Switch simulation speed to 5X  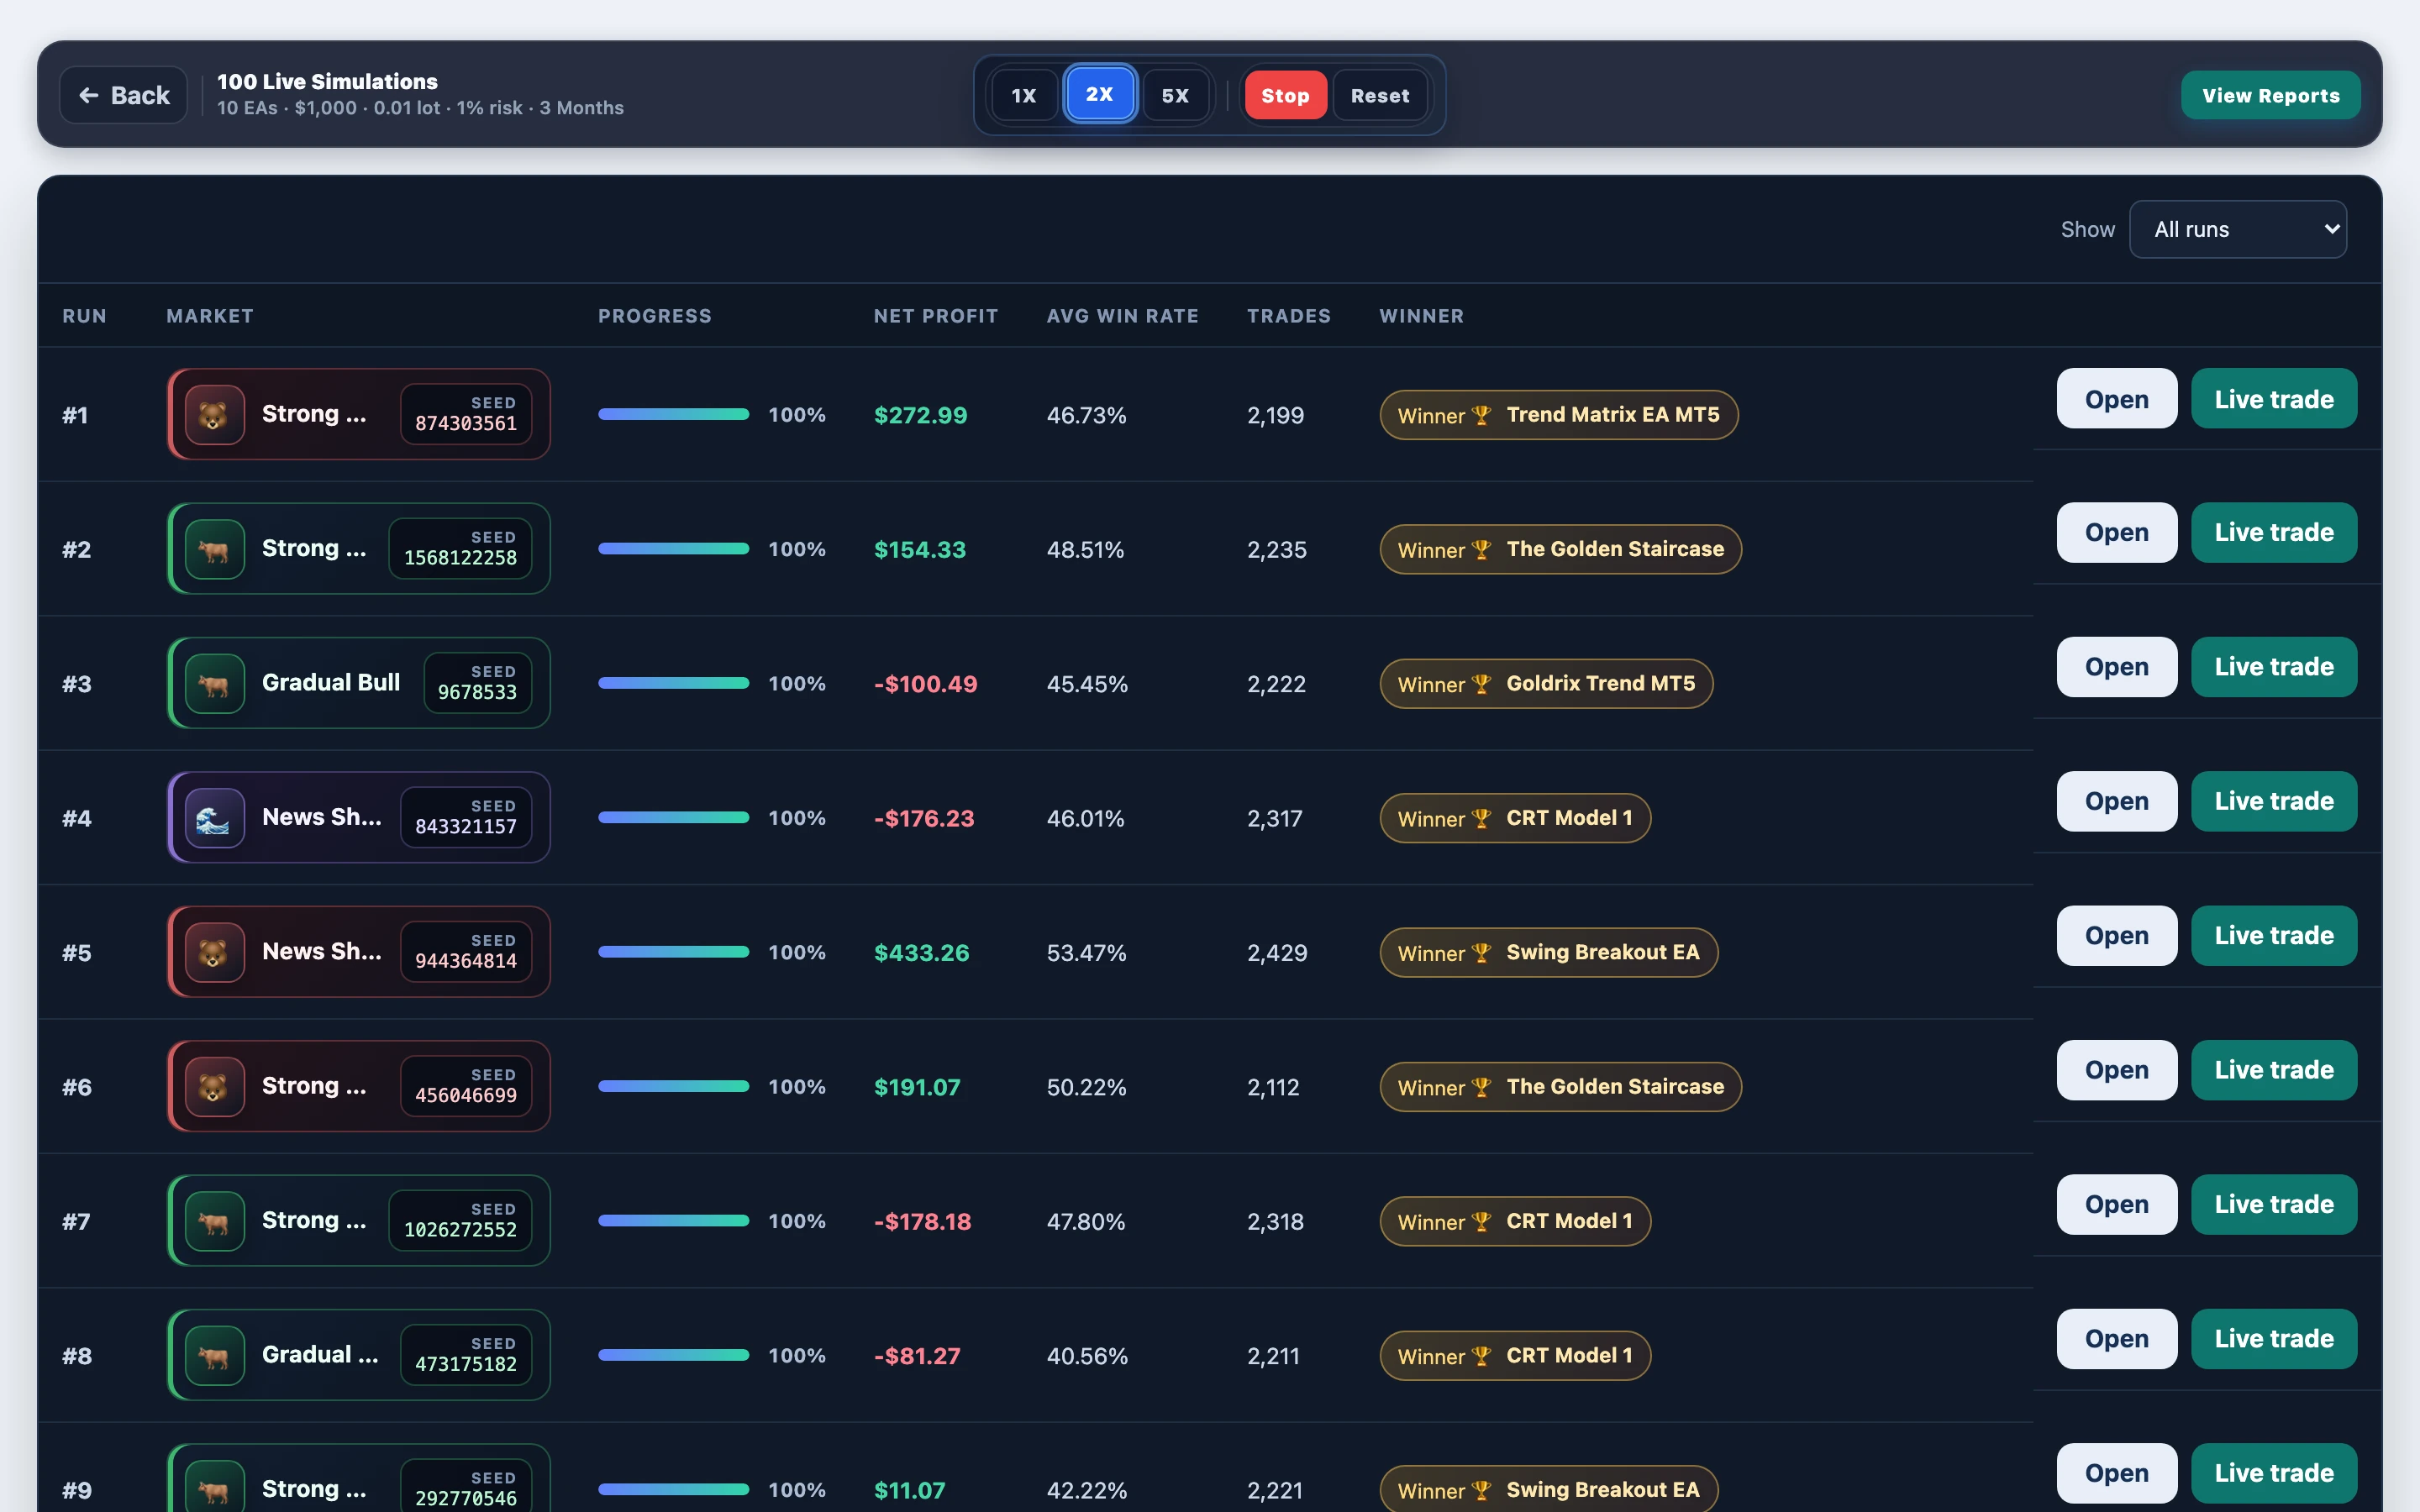tap(1176, 95)
